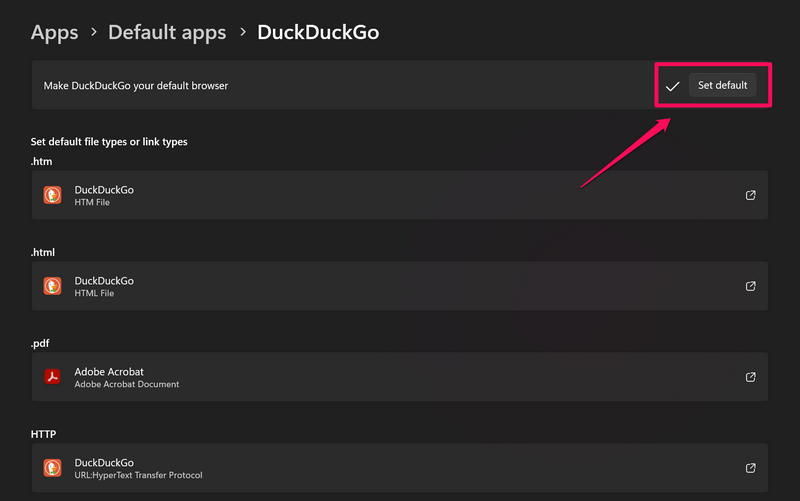Choose the Adobe Acrobat Document entry

coord(126,377)
